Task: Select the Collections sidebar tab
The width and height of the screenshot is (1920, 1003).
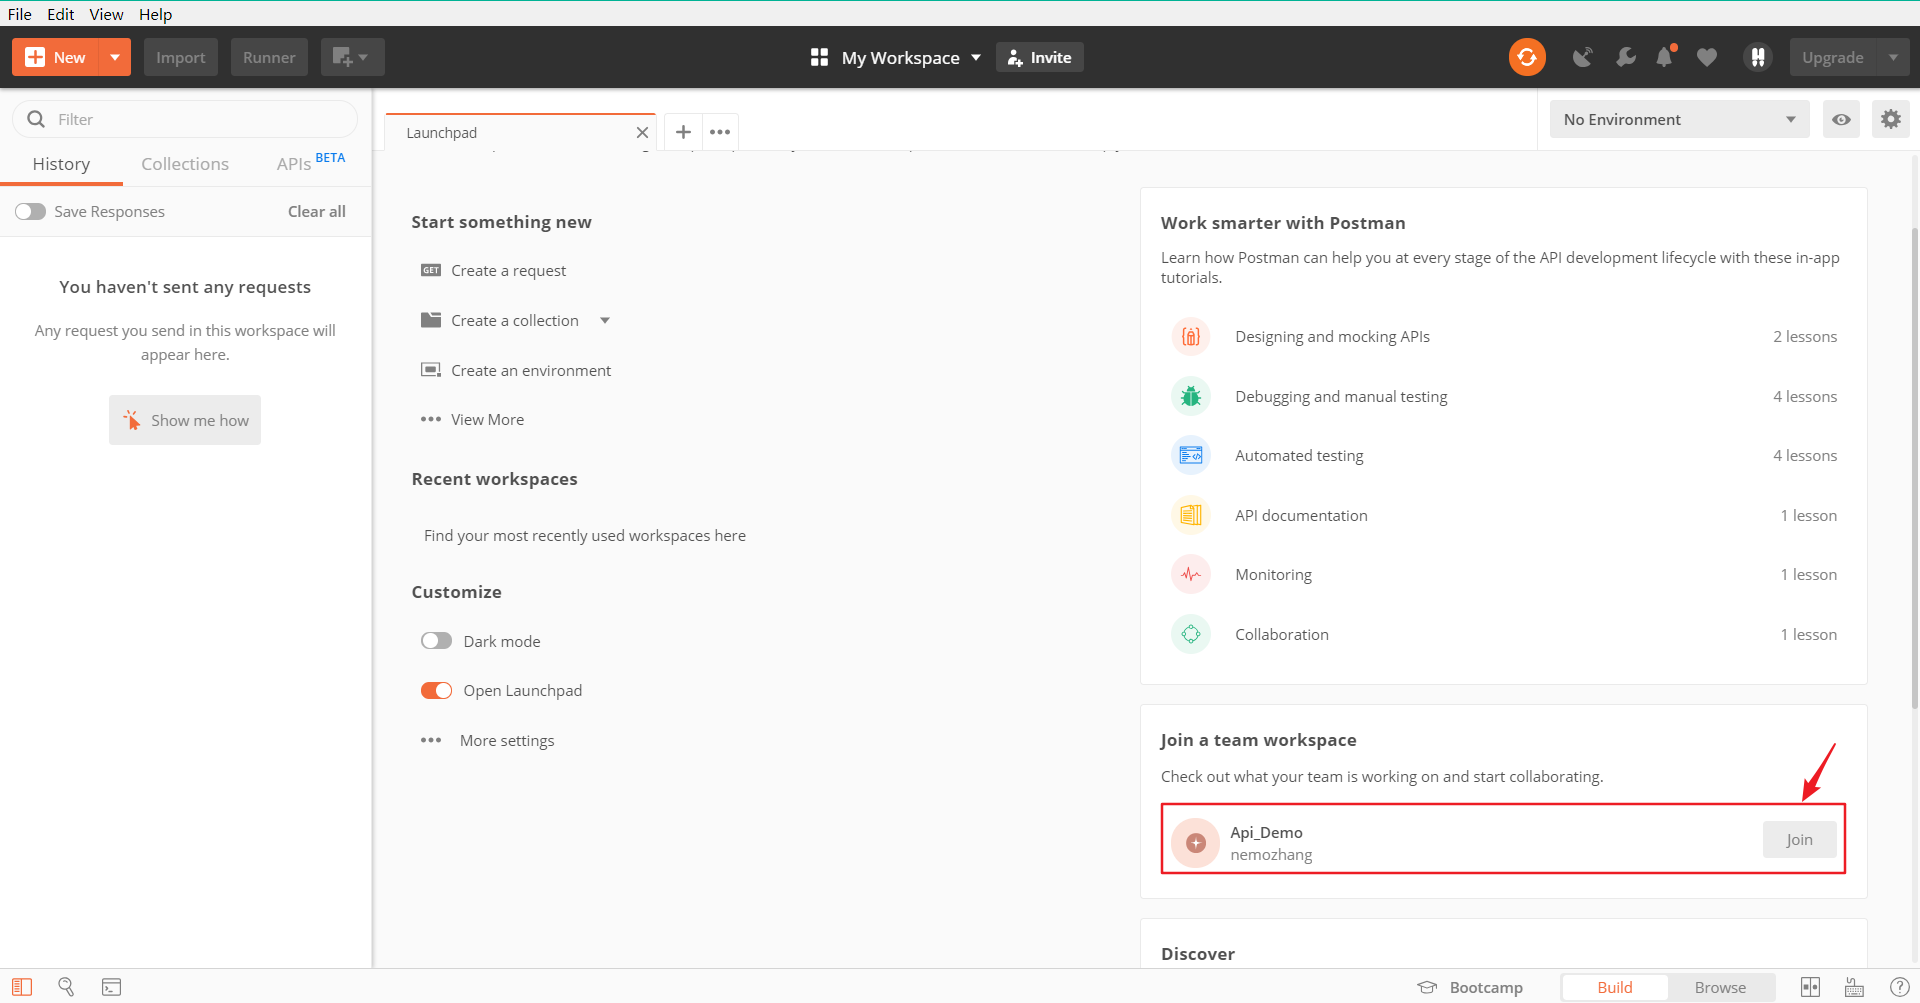Action: tap(185, 164)
